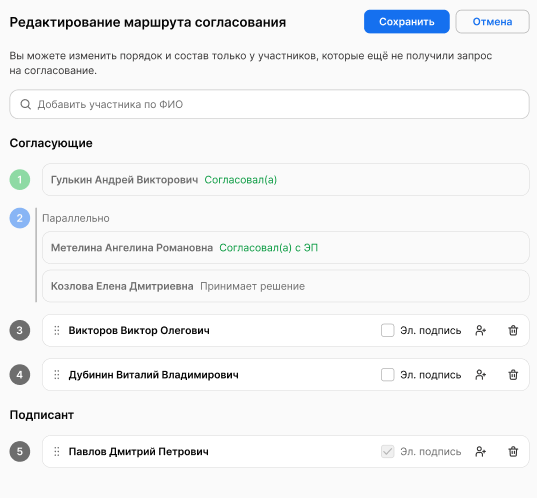
Task: Select Метелина Ангелина Романовна row
Action: [286, 248]
